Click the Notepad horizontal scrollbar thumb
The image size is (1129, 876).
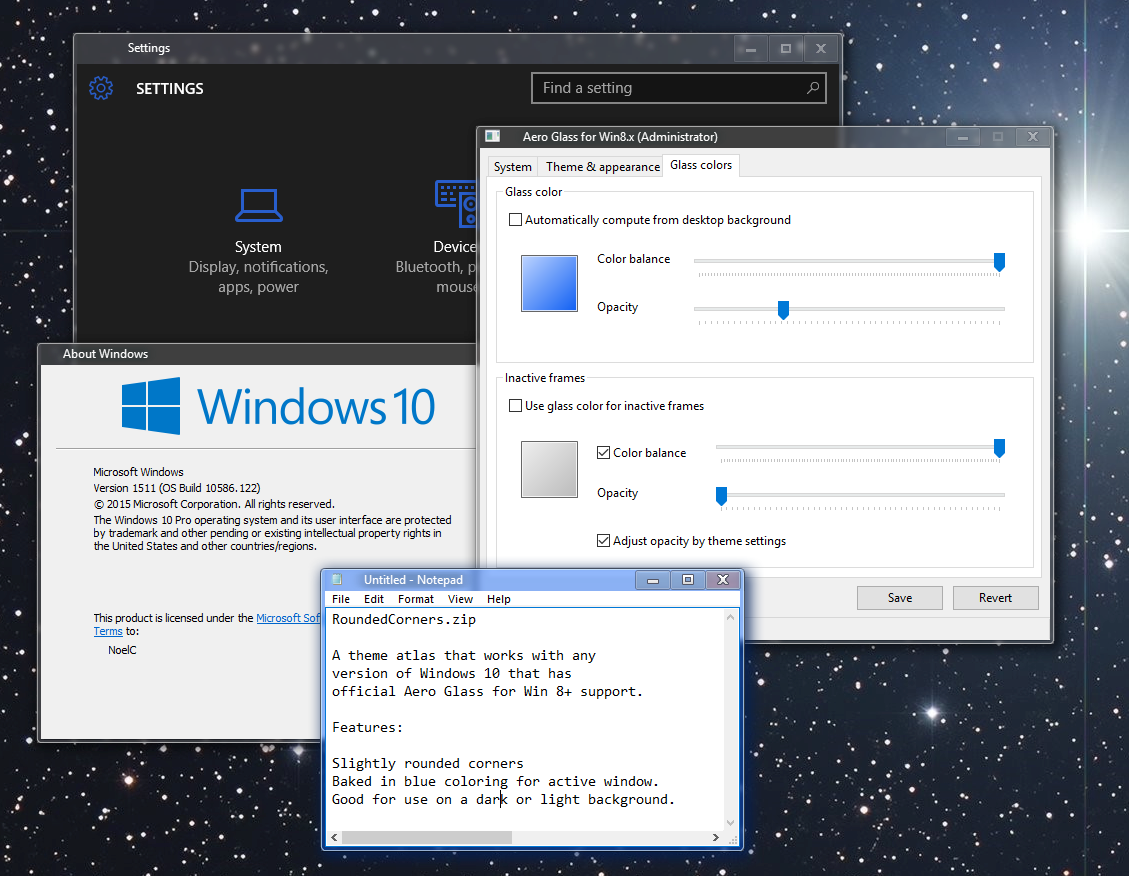[x=427, y=837]
